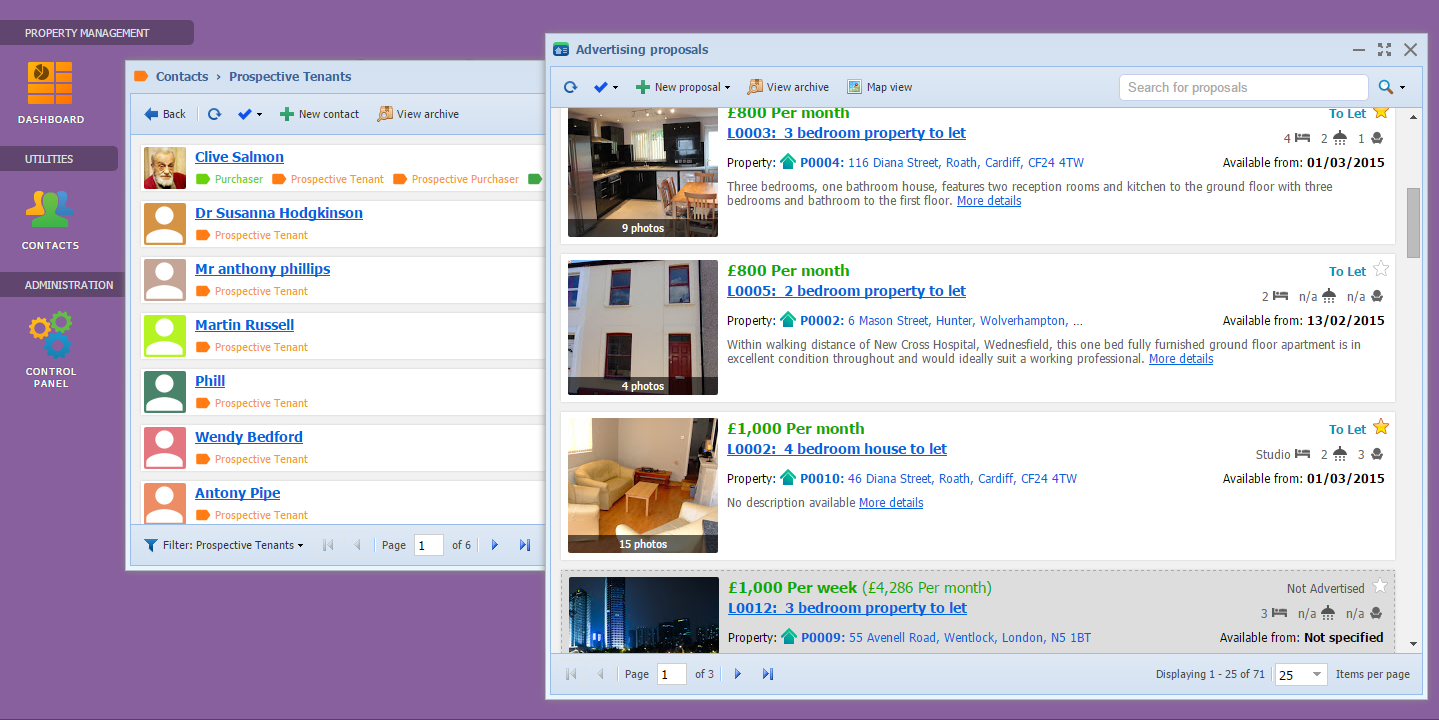Go to next page of proposals
Image resolution: width=1439 pixels, height=720 pixels.
coord(738,674)
